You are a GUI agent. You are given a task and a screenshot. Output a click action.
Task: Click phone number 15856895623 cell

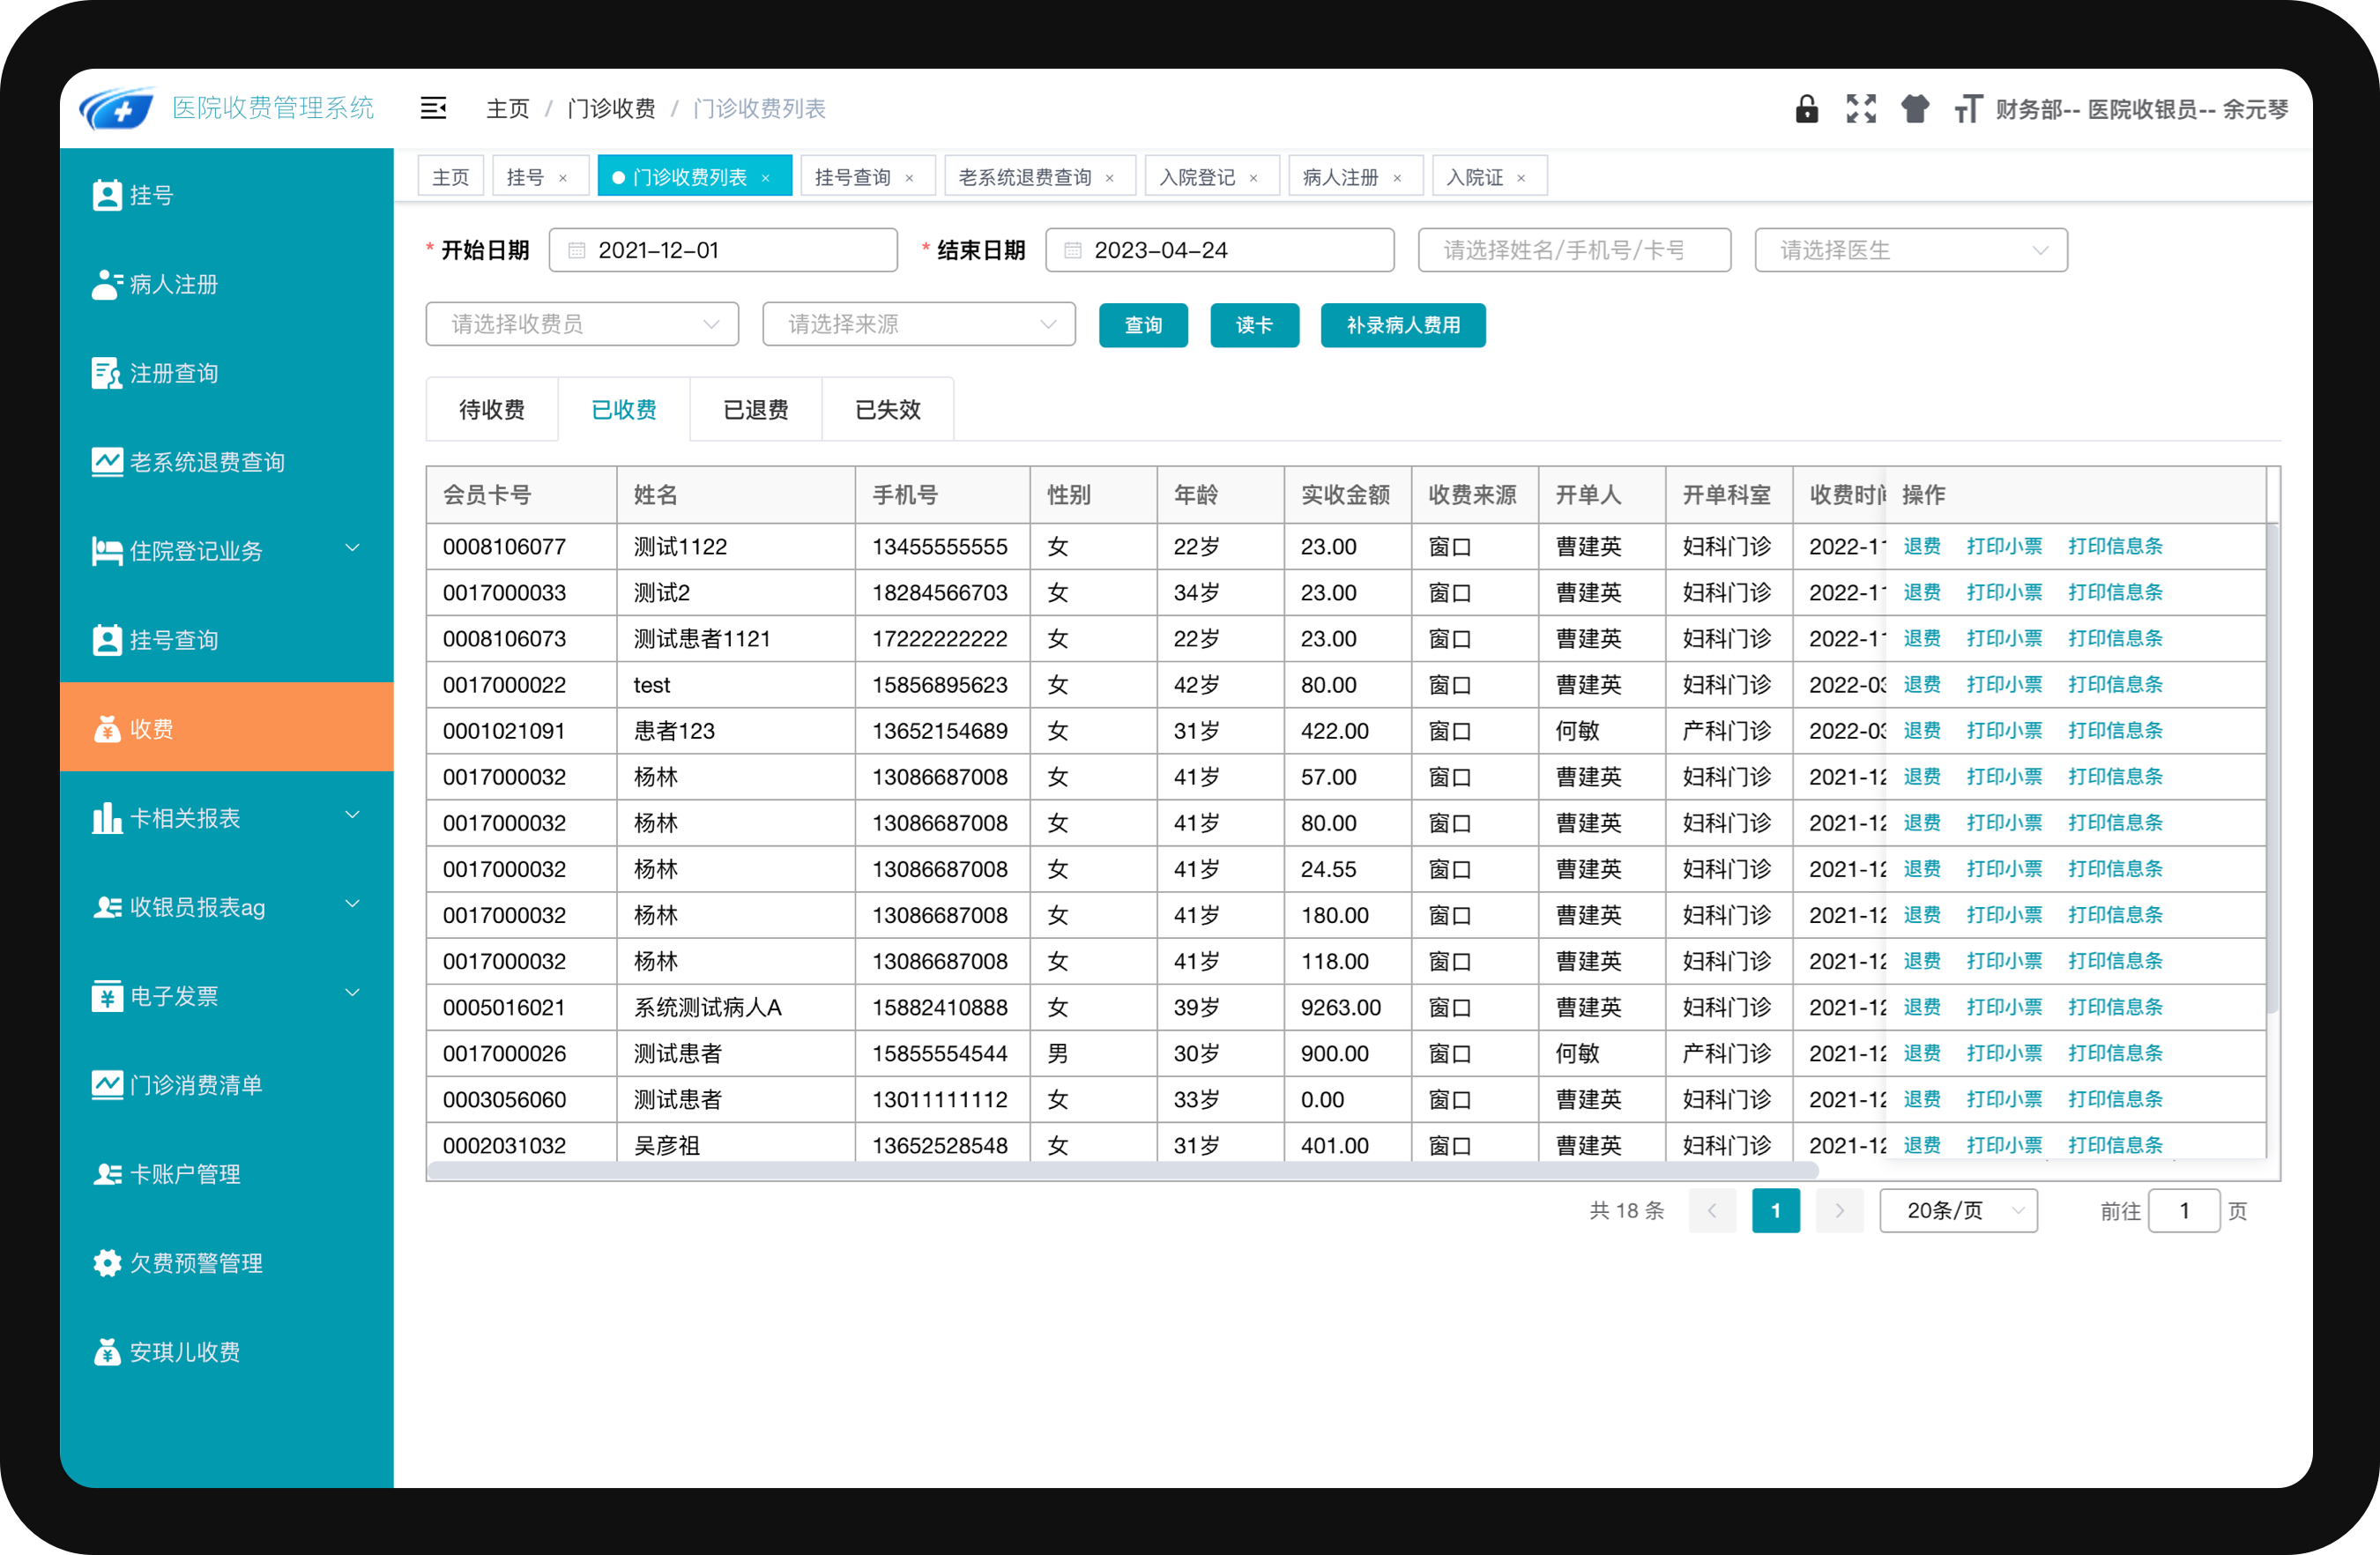point(942,685)
